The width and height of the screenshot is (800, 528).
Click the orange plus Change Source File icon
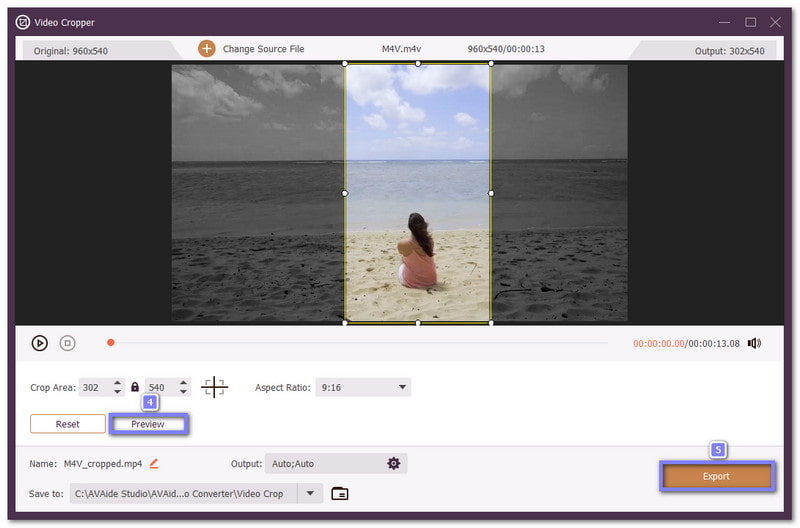click(x=207, y=49)
